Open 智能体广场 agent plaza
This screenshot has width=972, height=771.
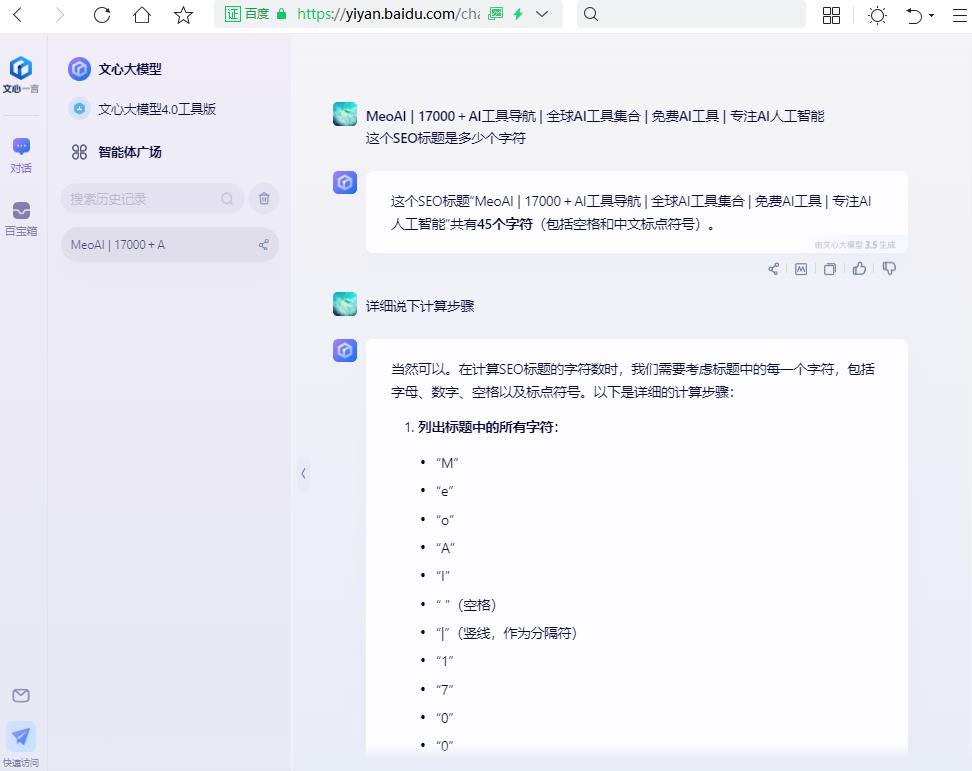pyautogui.click(x=117, y=152)
